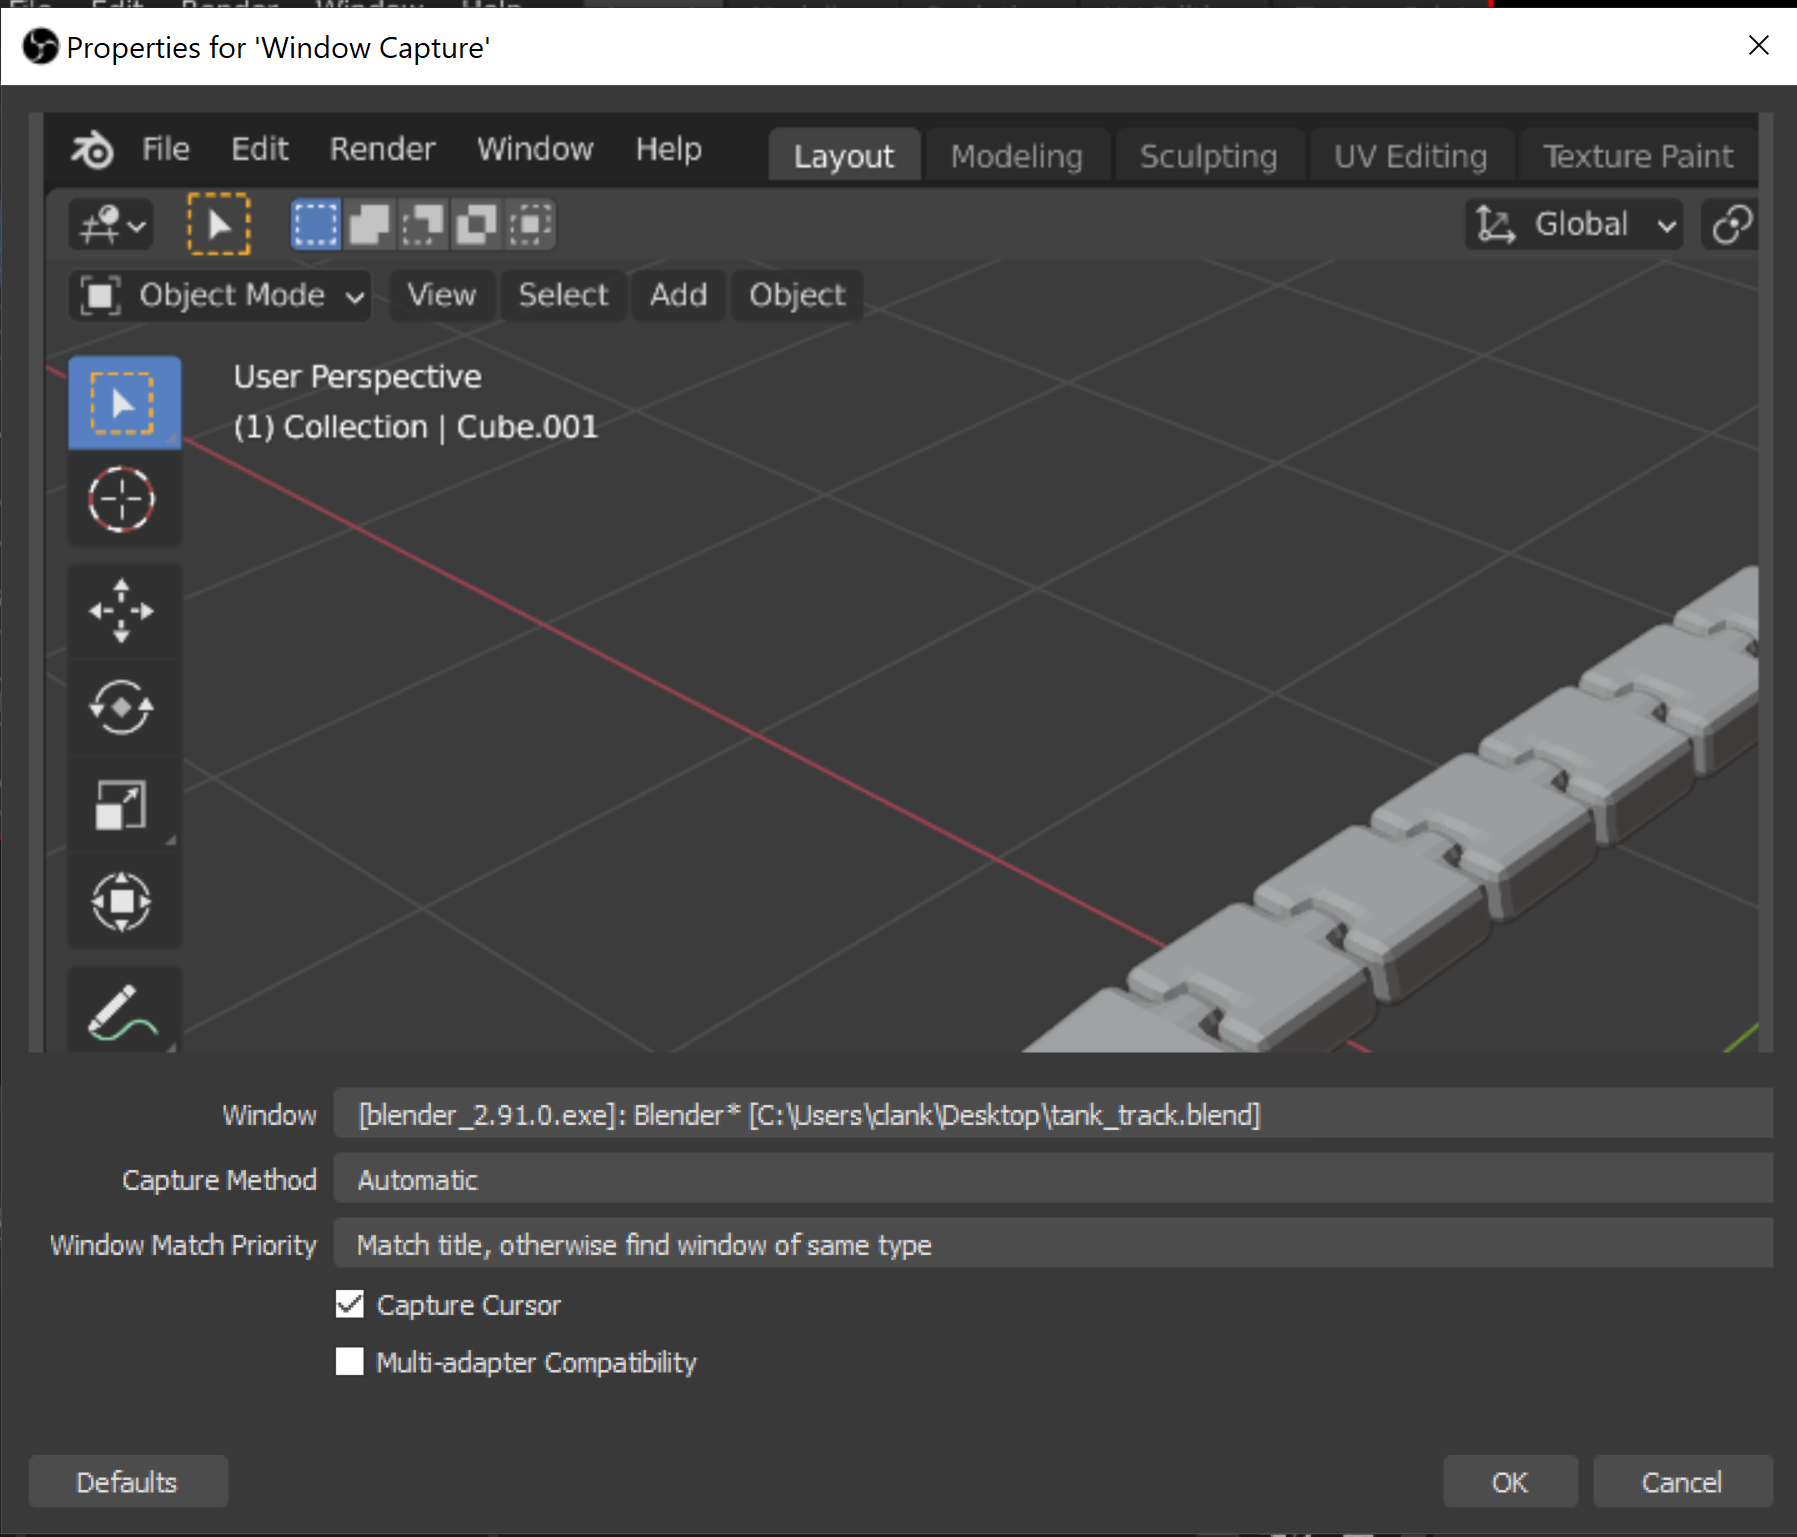Switch to the Modeling workspace tab
This screenshot has height=1537, width=1797.
point(1017,156)
